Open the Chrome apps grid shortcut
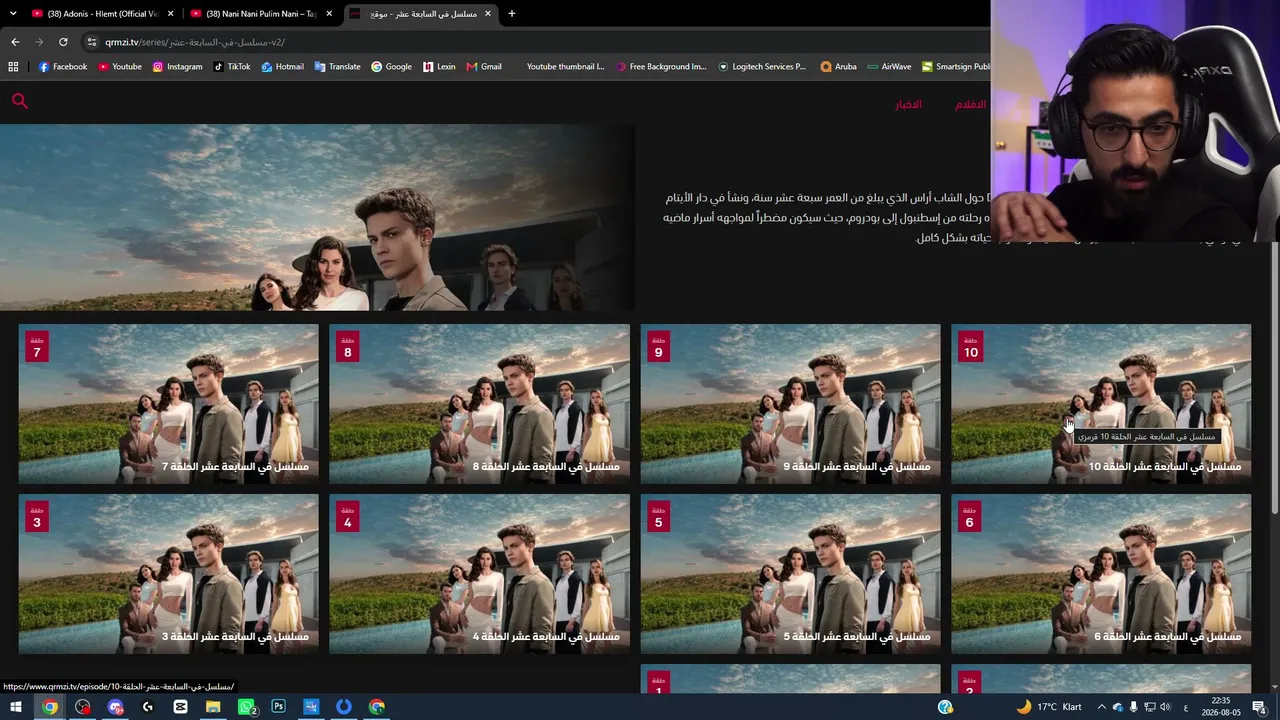1280x720 pixels. (x=13, y=67)
